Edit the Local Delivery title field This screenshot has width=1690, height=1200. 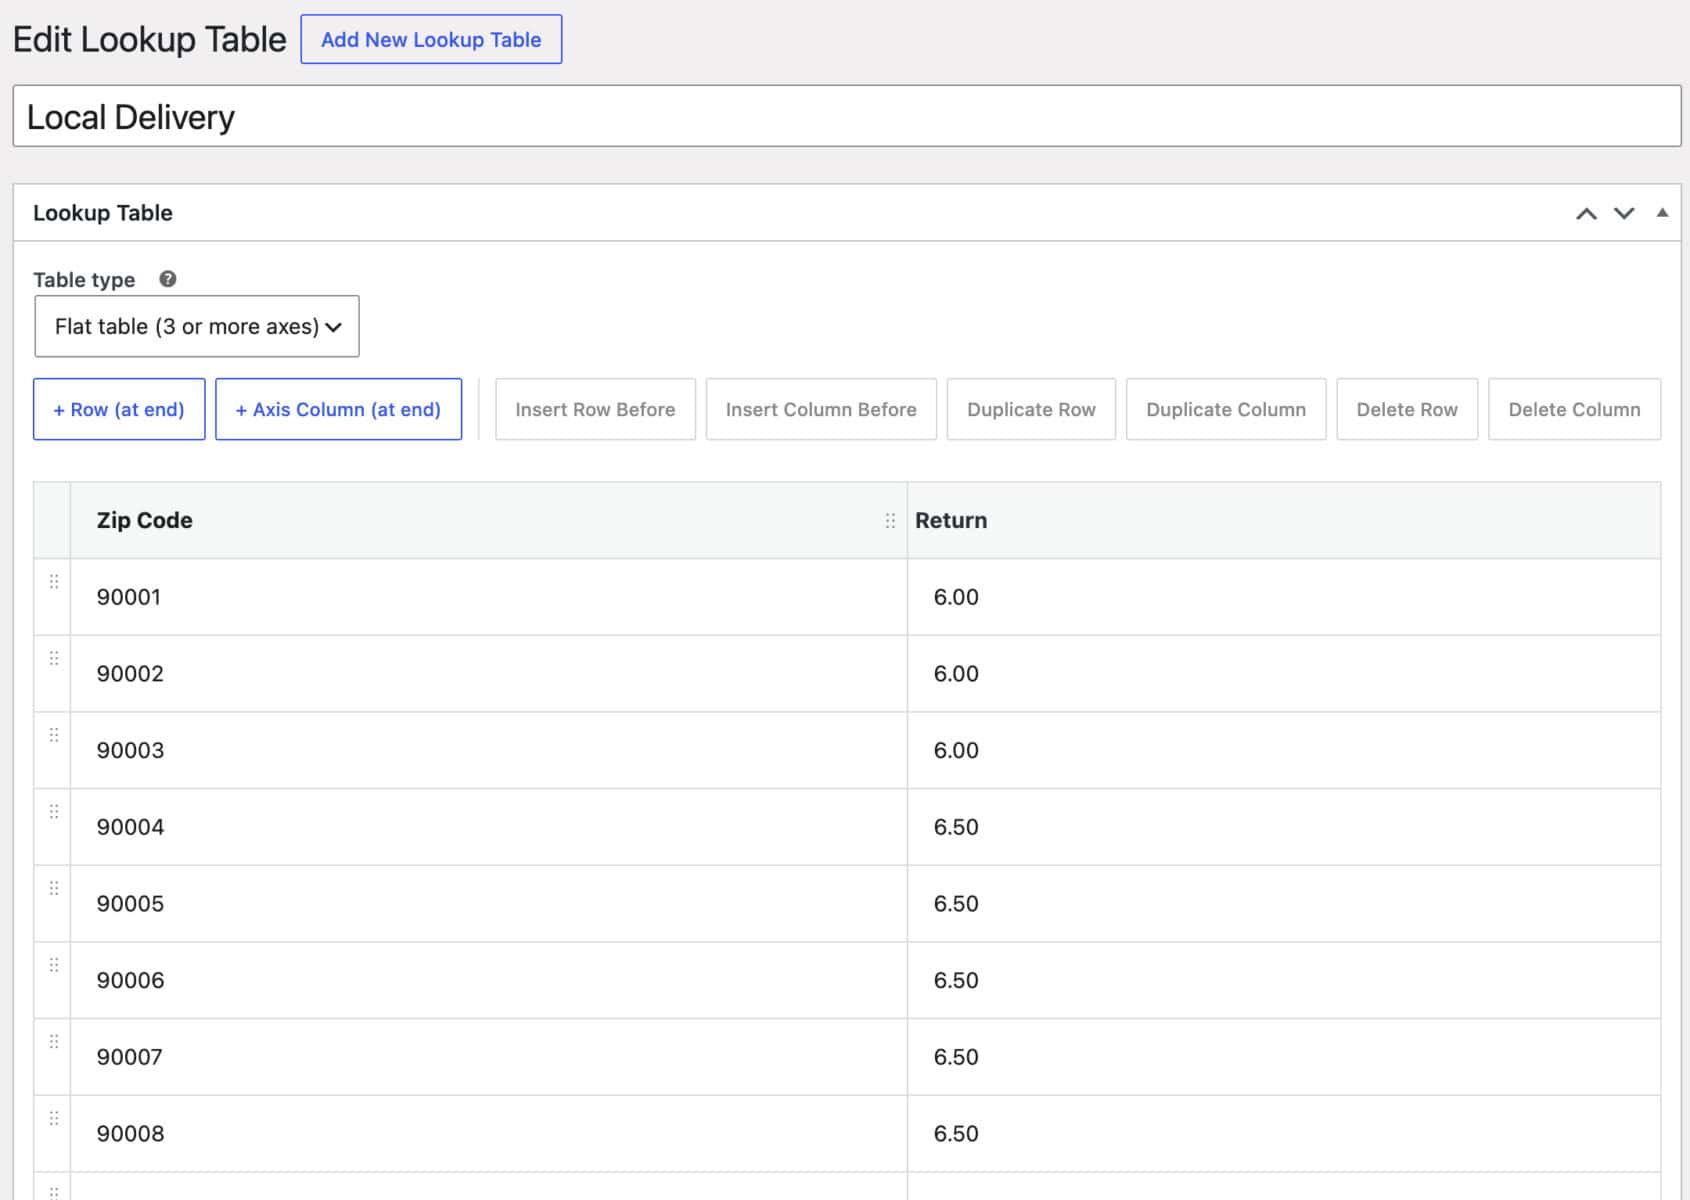846,116
